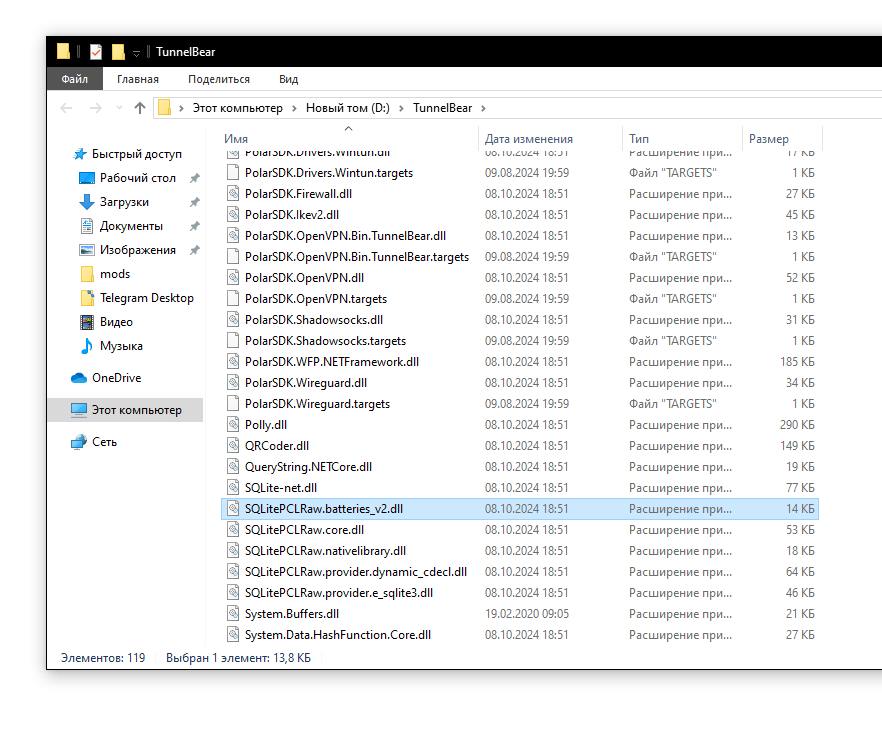This screenshot has height=729, width=882.
Task: Click the pin icon next to Загрузки
Action: [195, 202]
